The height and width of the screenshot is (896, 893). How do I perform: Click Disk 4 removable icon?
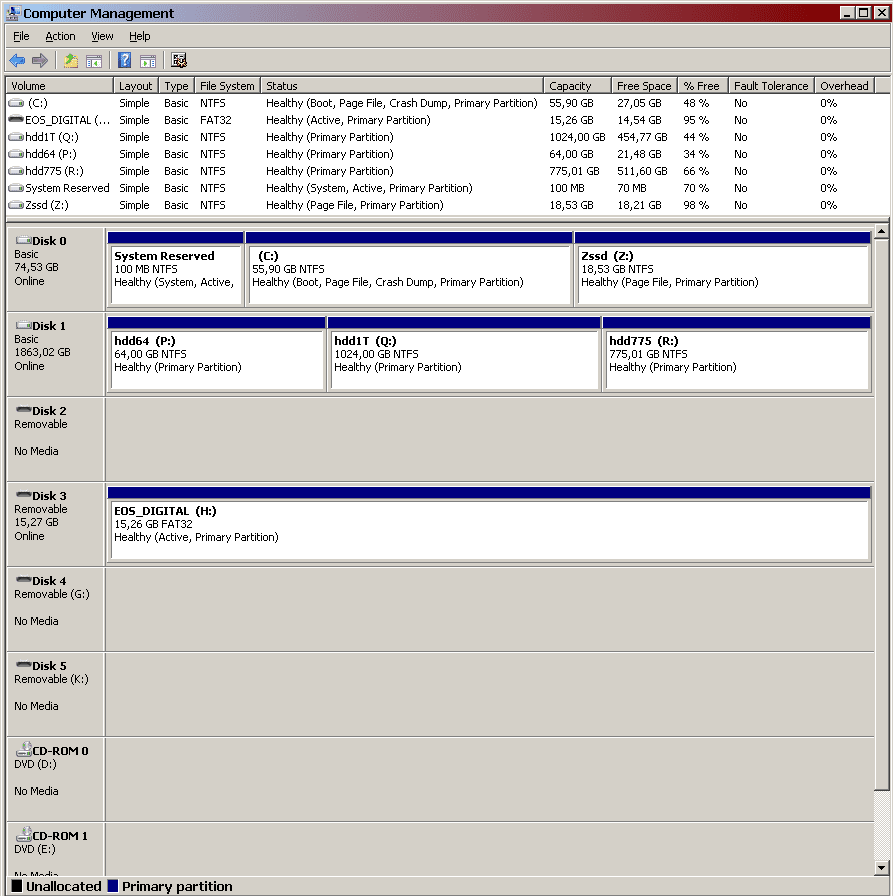pyautogui.click(x=23, y=580)
